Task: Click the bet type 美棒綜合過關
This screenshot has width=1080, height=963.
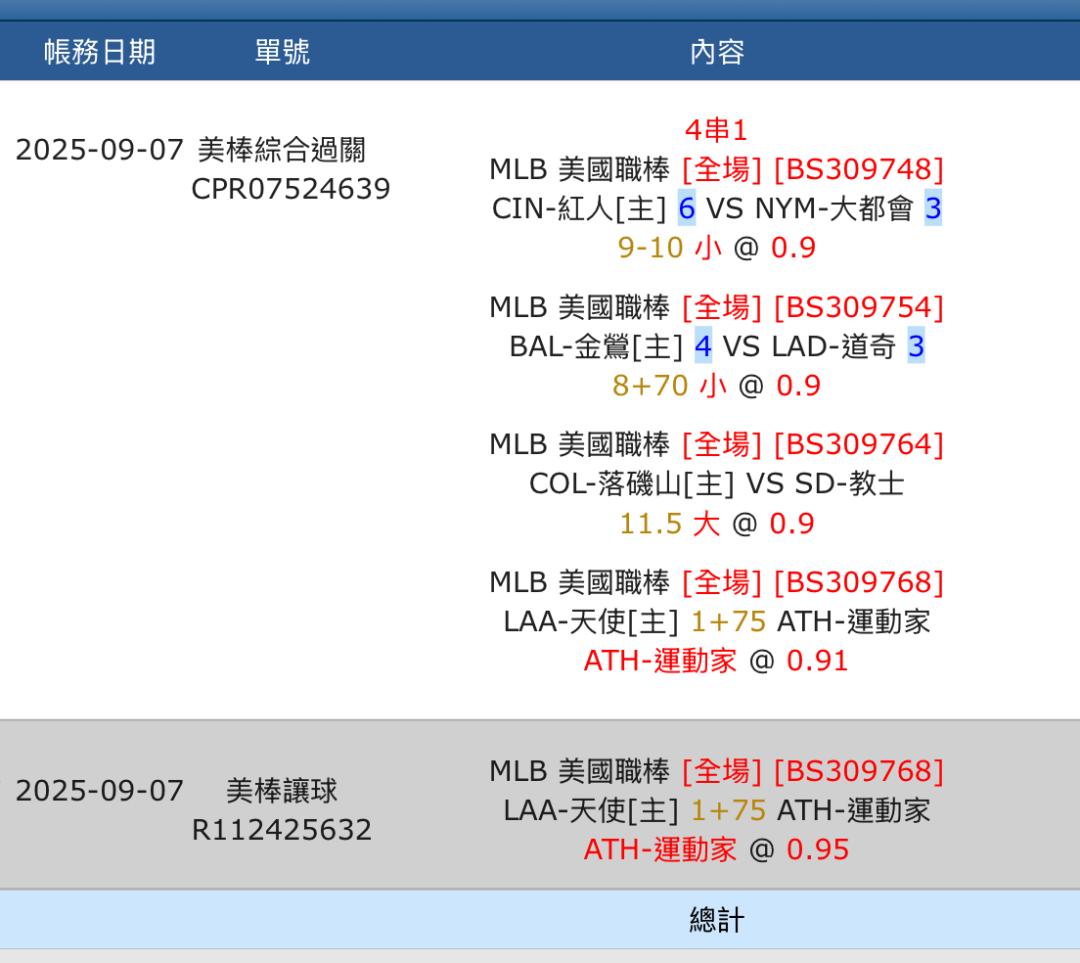Action: (282, 149)
